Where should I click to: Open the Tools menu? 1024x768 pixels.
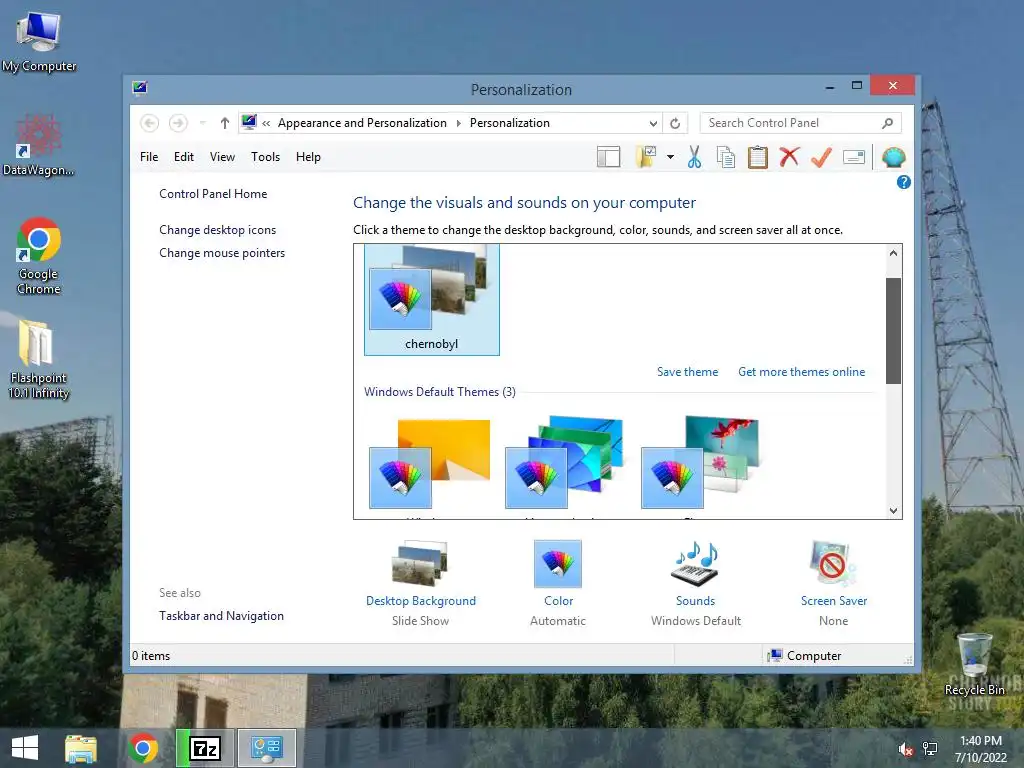[265, 157]
